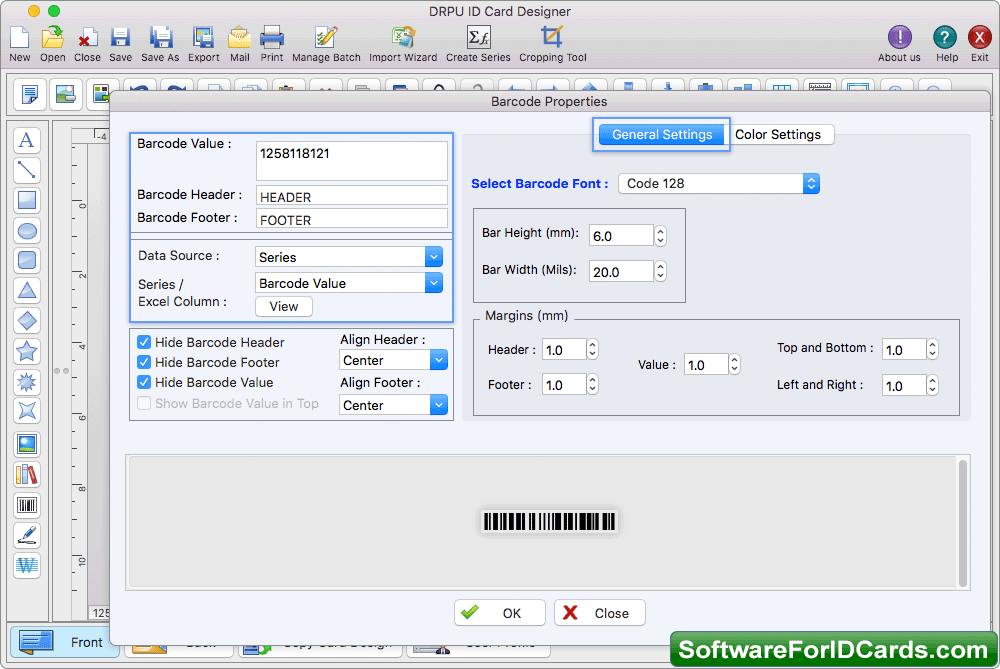Screen dimensions: 1000x669
Task: Click the Barcode Footer input field
Action: click(x=351, y=219)
